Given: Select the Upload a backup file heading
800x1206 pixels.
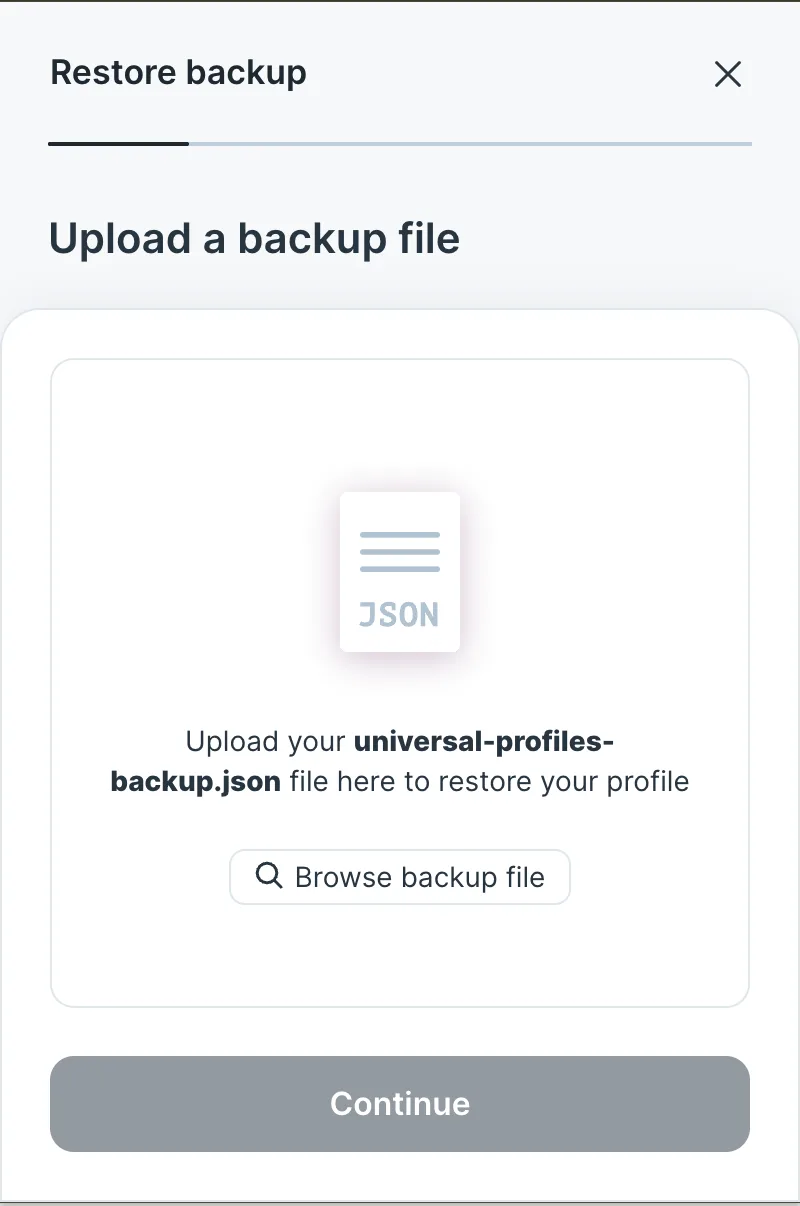Looking at the screenshot, I should pos(254,239).
